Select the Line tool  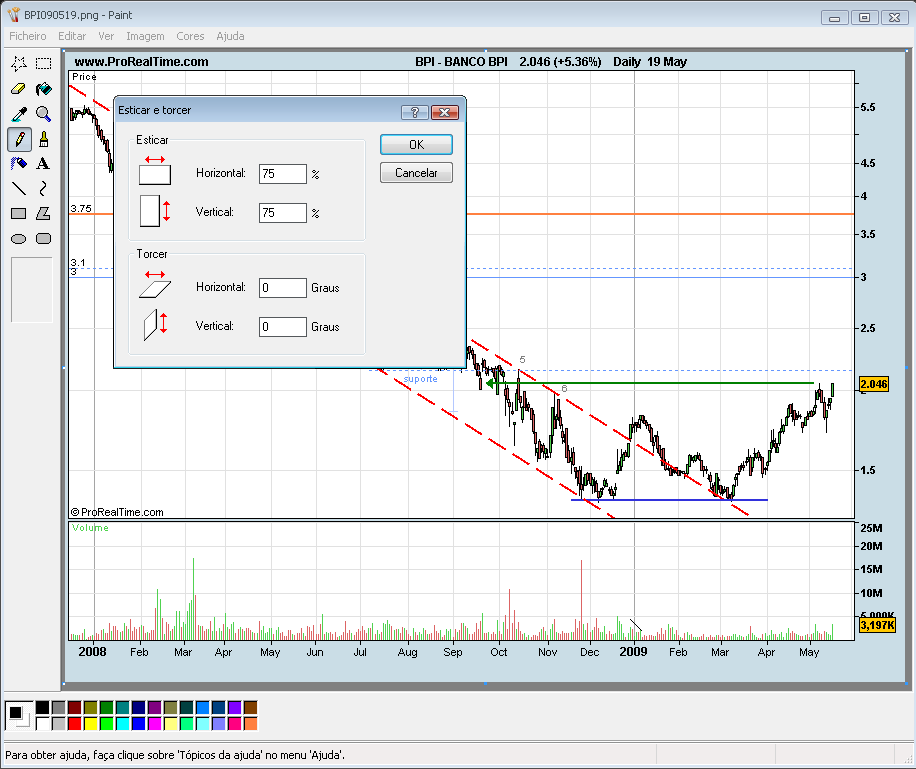[19, 188]
